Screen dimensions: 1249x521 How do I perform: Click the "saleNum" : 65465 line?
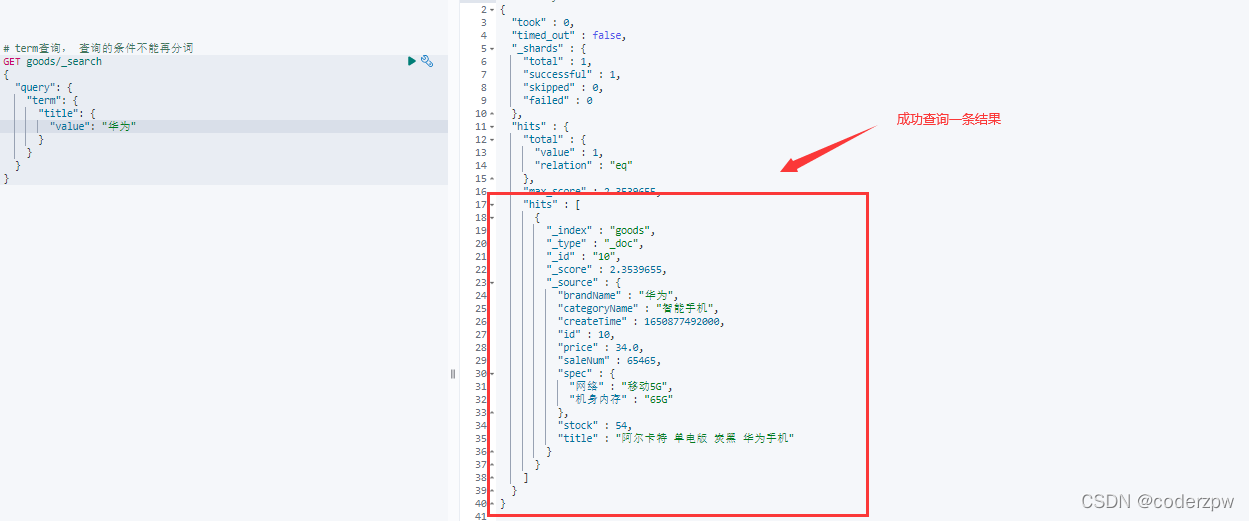(609, 360)
